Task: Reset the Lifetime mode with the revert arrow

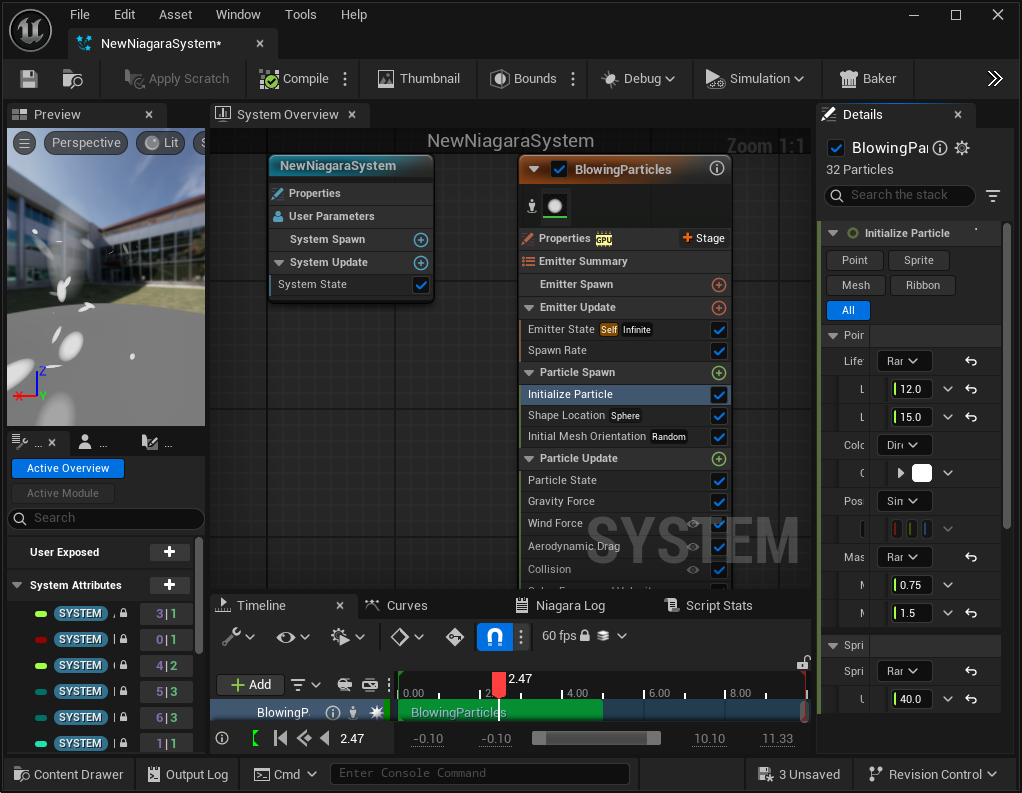Action: (x=971, y=361)
